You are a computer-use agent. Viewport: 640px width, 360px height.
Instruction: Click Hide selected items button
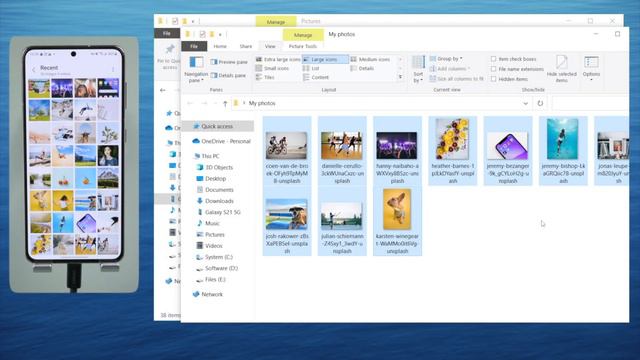[562, 69]
